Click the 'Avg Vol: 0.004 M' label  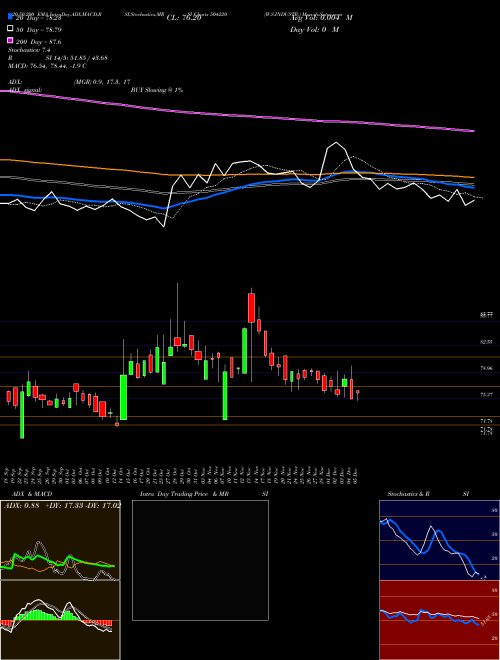pyautogui.click(x=322, y=17)
